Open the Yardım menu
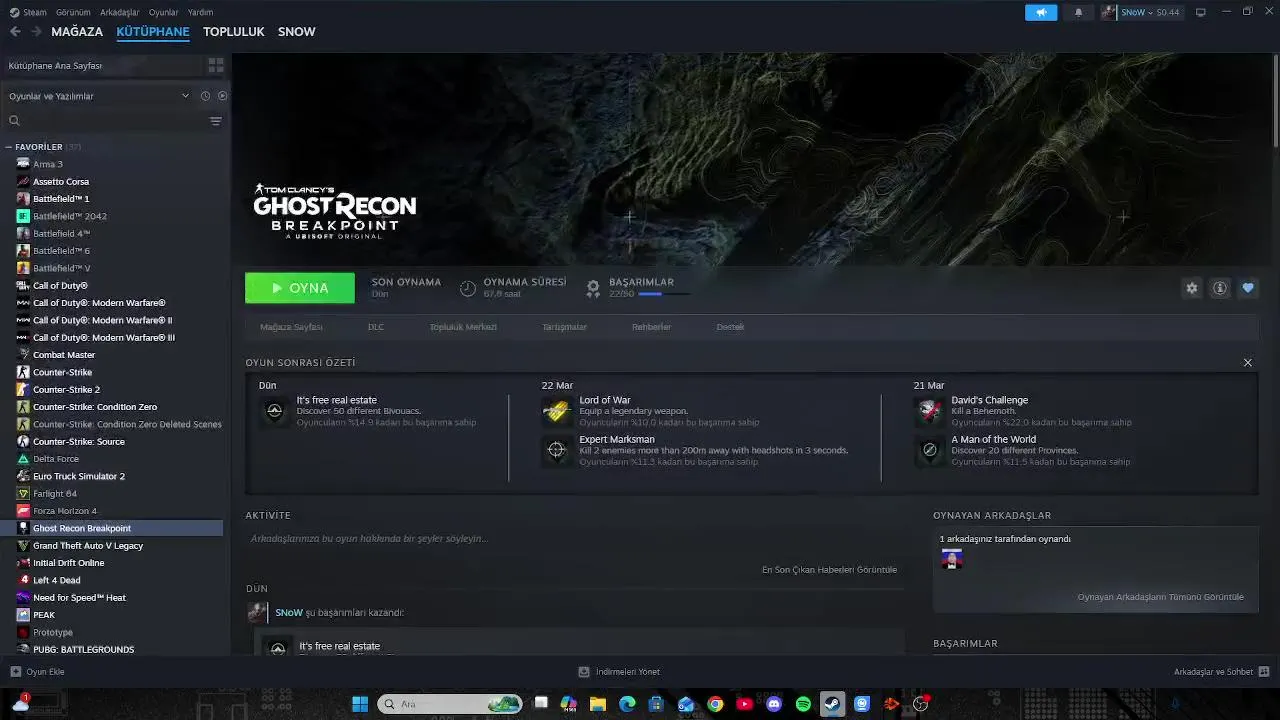This screenshot has height=720, width=1280. tap(200, 12)
